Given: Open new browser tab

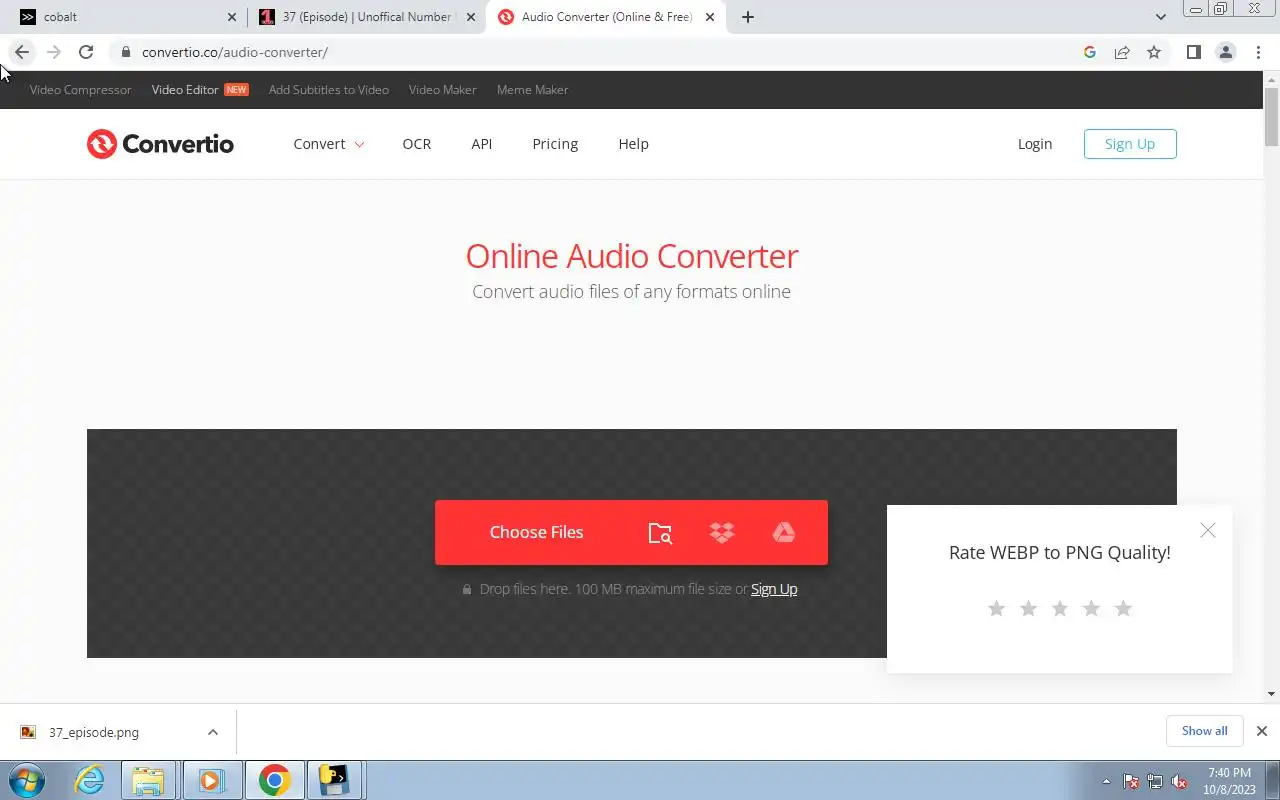Looking at the screenshot, I should point(748,17).
